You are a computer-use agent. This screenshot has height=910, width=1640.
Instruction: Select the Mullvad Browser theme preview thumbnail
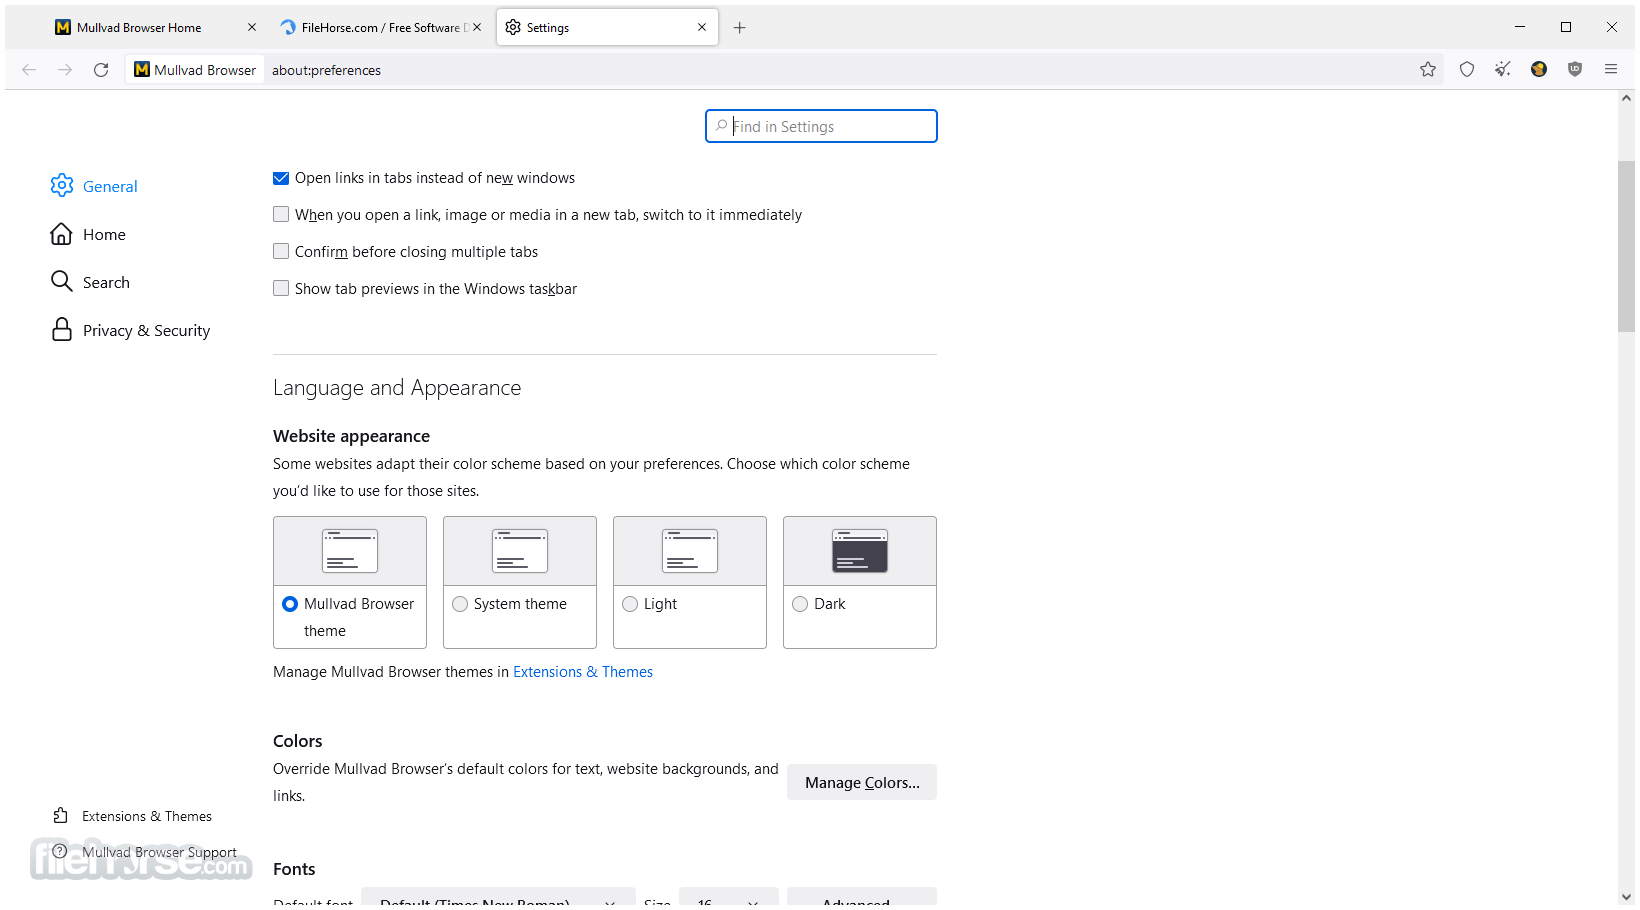350,551
